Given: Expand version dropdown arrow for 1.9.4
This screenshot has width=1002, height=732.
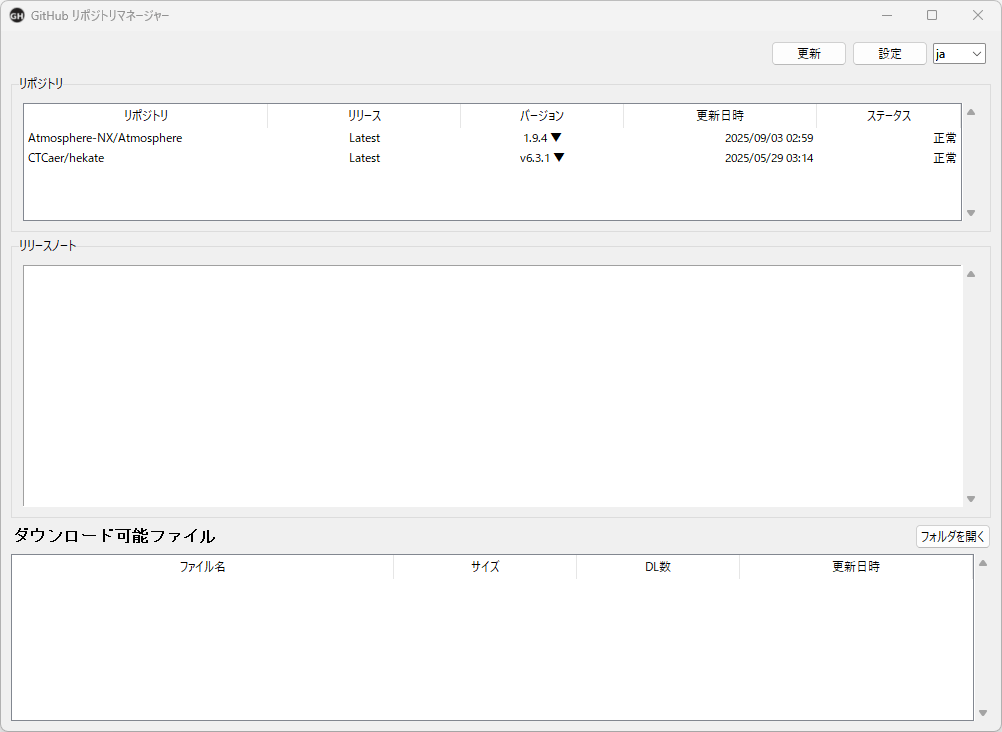Looking at the screenshot, I should click(x=556, y=137).
